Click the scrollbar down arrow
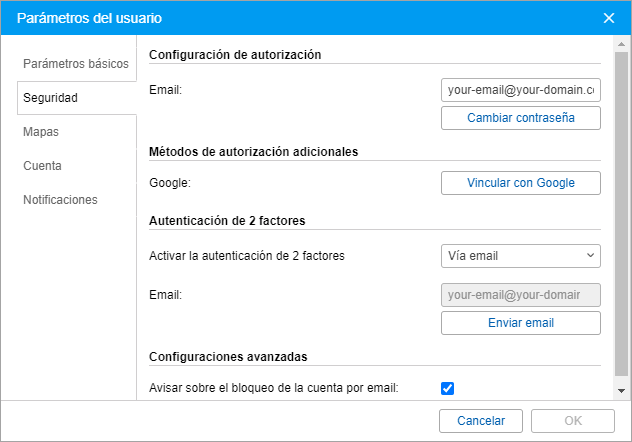This screenshot has height=442, width=632. [621, 391]
